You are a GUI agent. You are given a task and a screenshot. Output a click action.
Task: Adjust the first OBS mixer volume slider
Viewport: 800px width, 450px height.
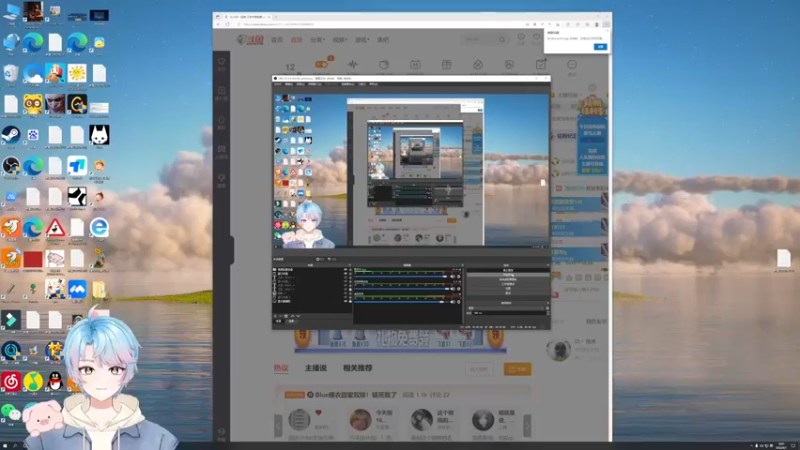click(x=401, y=277)
